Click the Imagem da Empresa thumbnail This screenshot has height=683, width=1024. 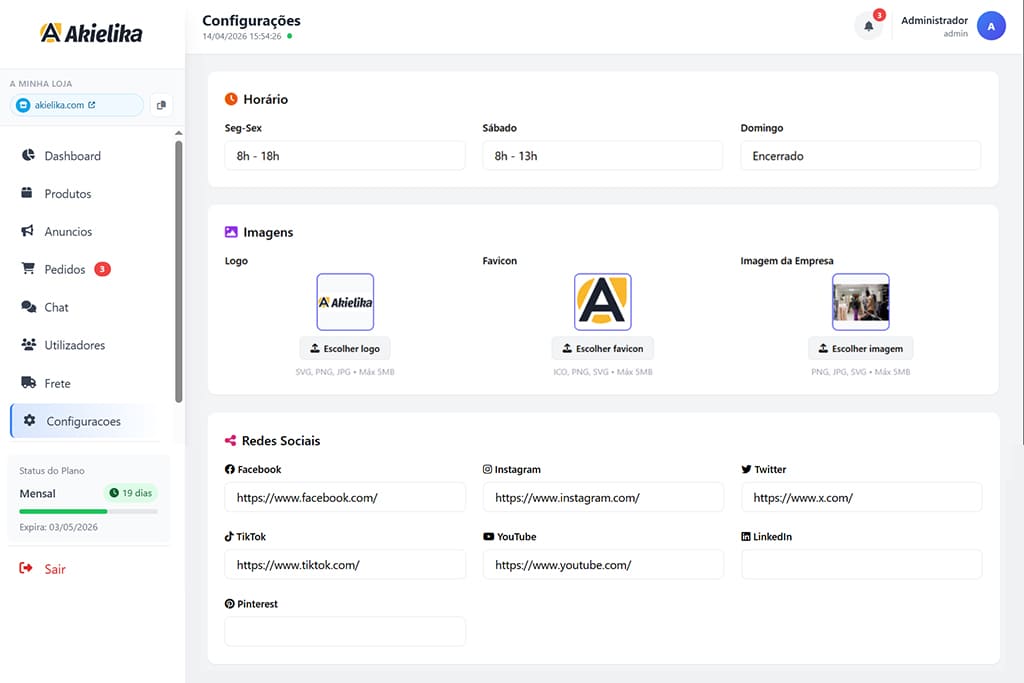click(860, 302)
